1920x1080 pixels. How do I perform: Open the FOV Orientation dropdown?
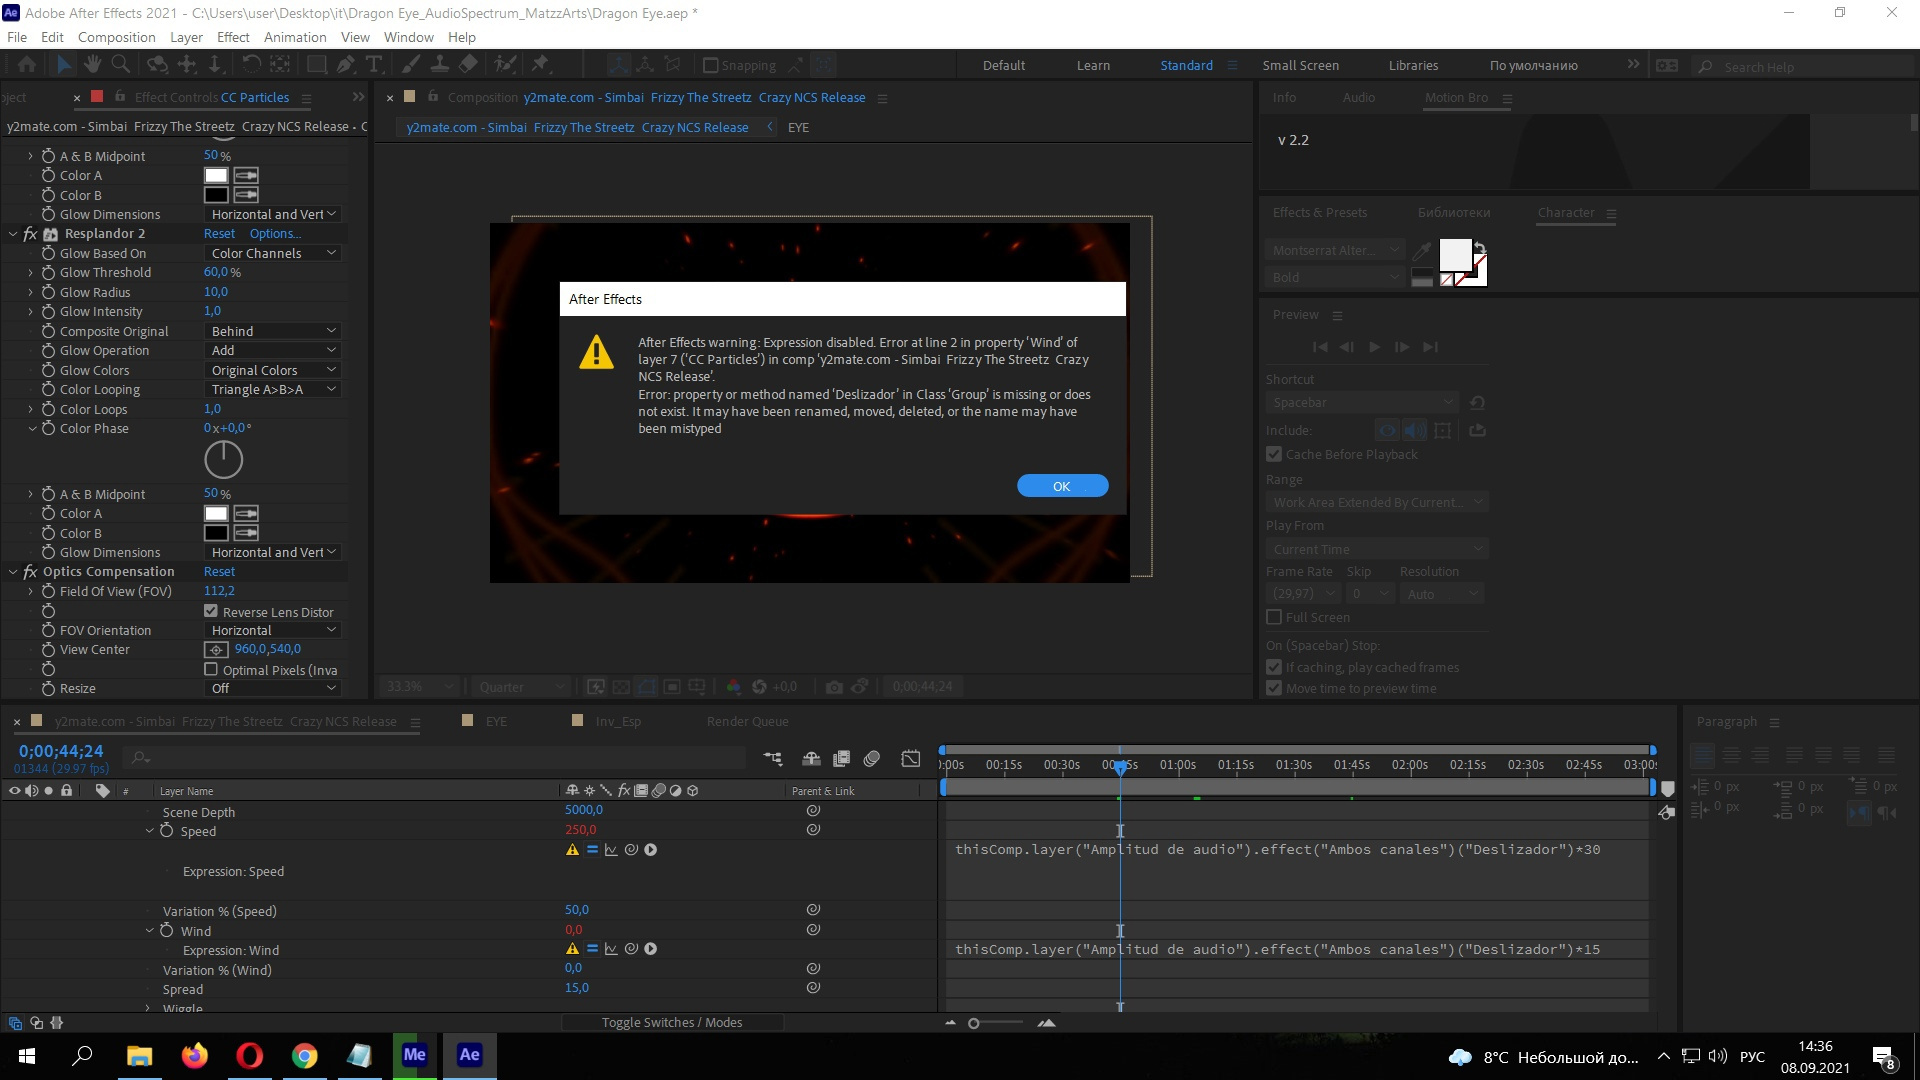pos(272,630)
